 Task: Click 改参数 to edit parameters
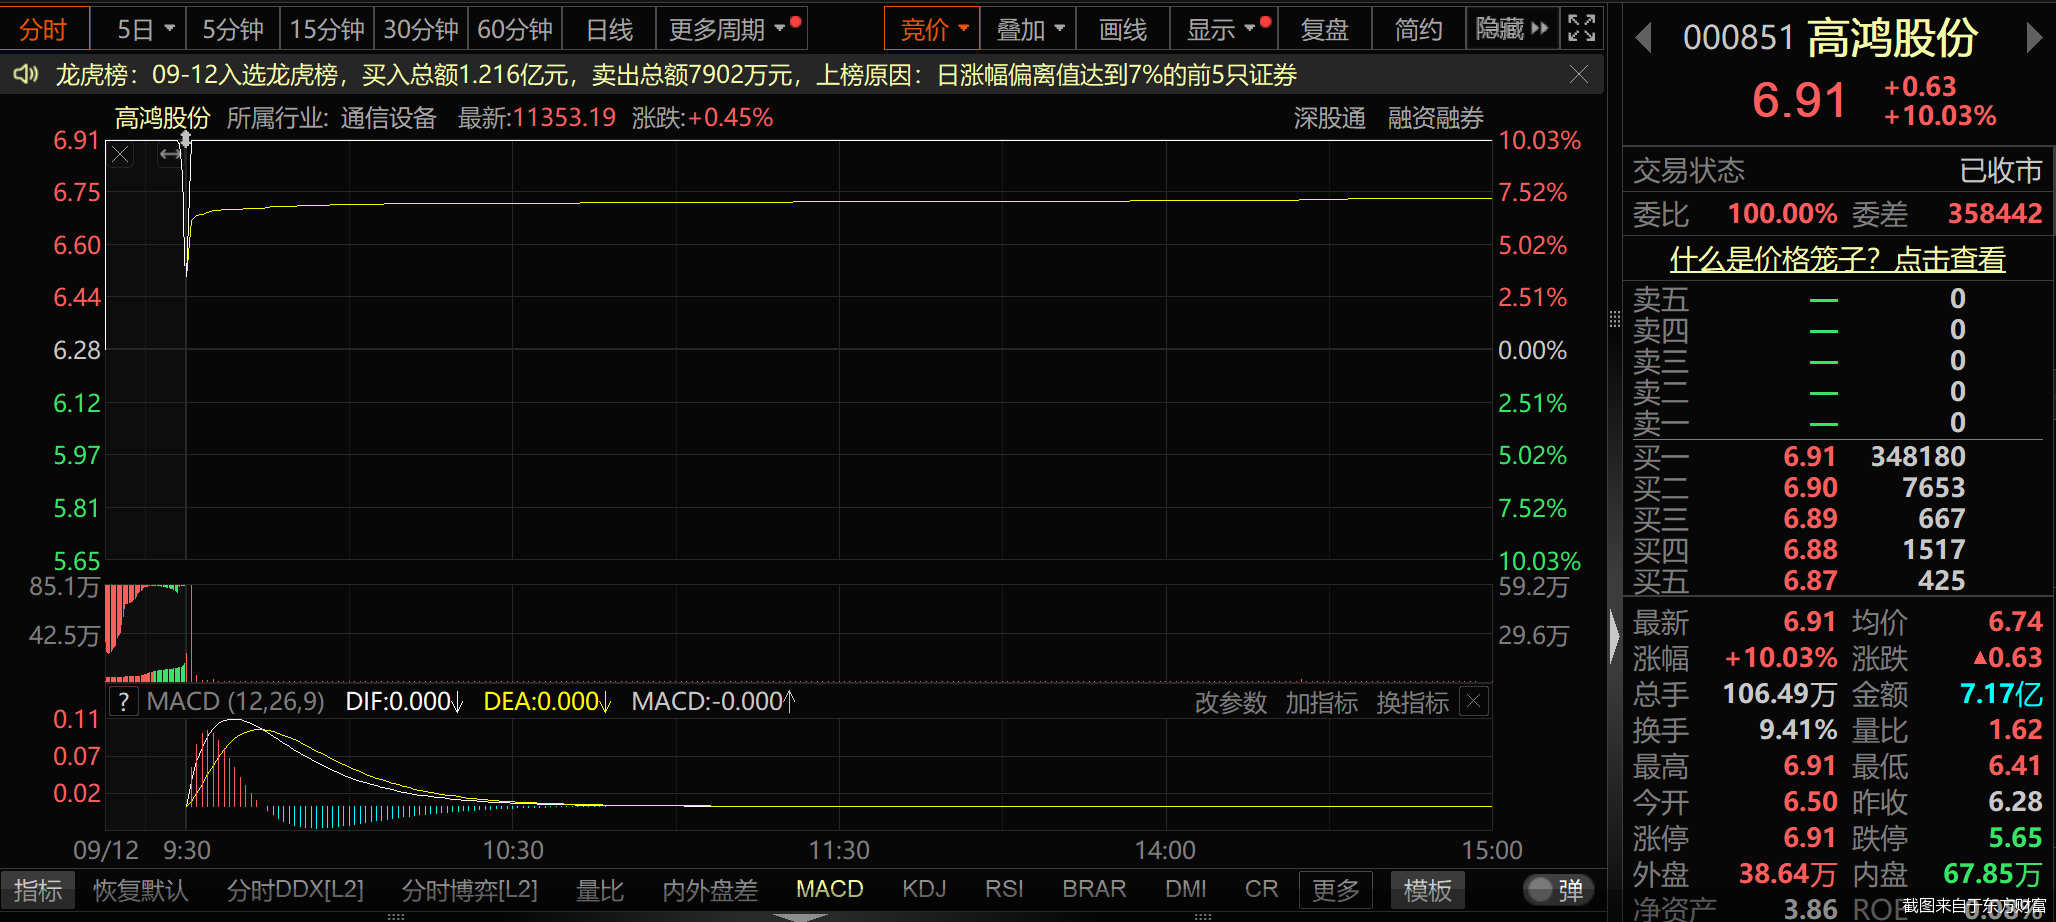pos(1231,703)
